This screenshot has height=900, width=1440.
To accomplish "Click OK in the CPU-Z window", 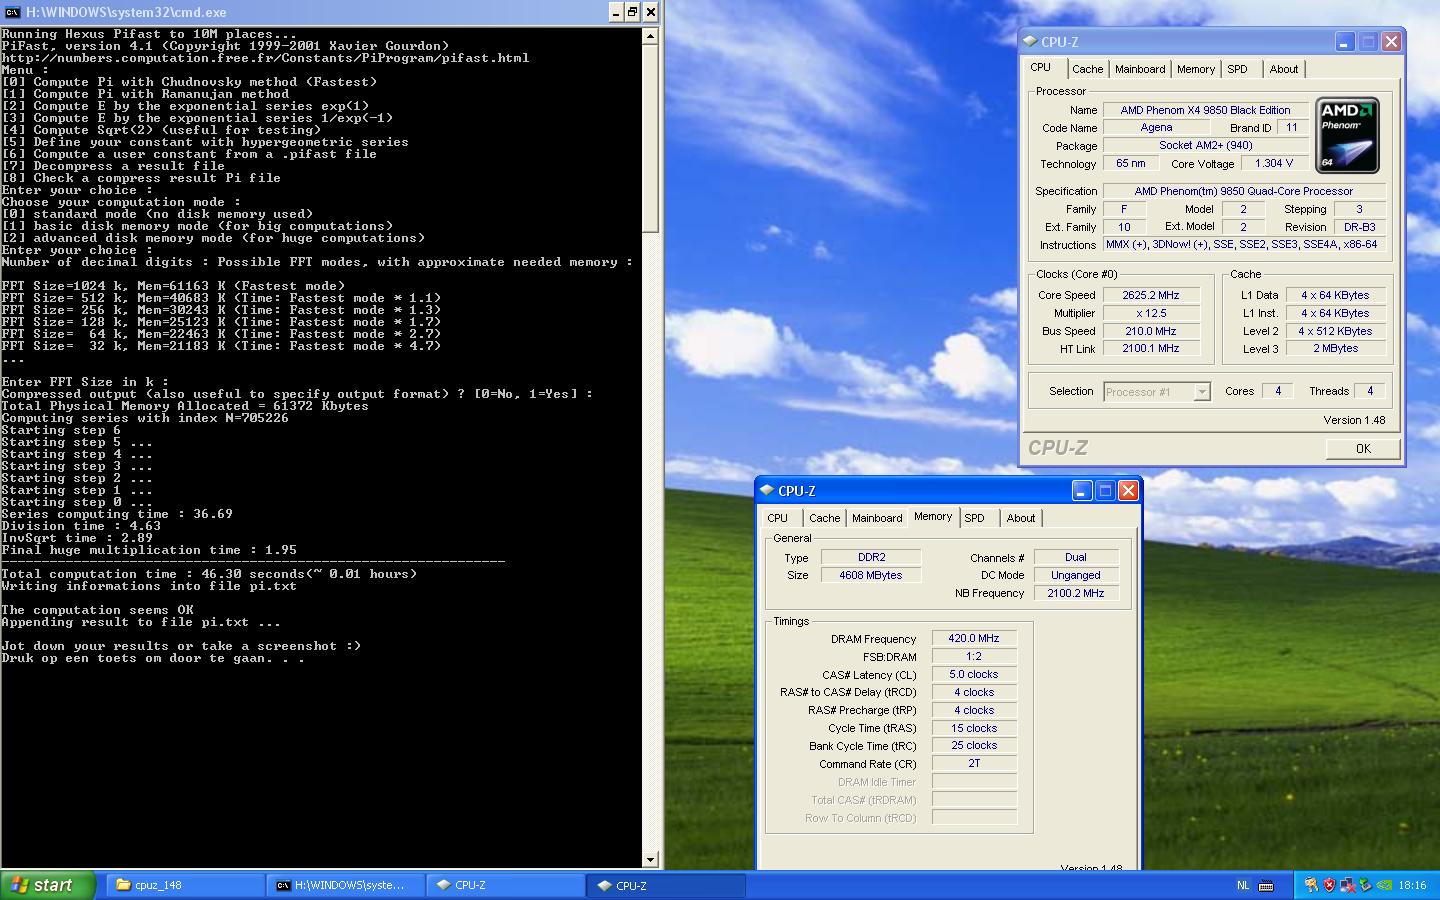I will (x=1363, y=449).
